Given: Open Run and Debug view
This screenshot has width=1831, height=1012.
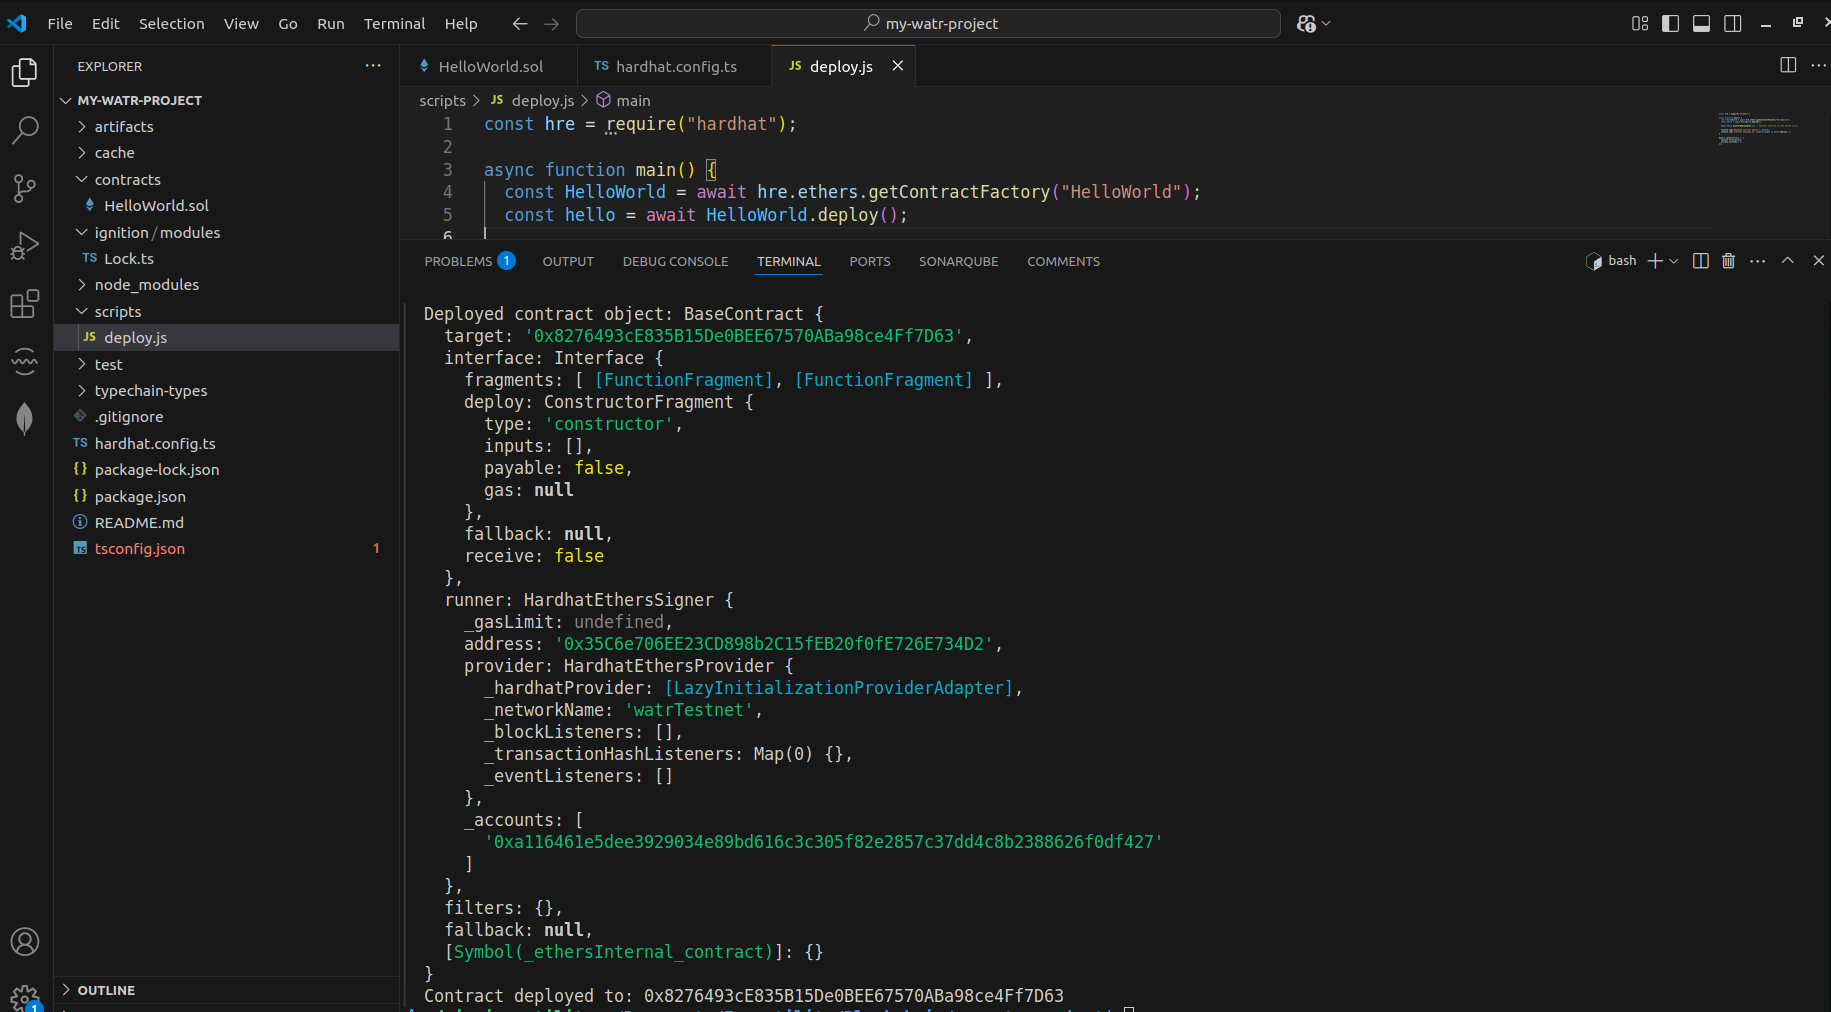Looking at the screenshot, I should click(25, 246).
